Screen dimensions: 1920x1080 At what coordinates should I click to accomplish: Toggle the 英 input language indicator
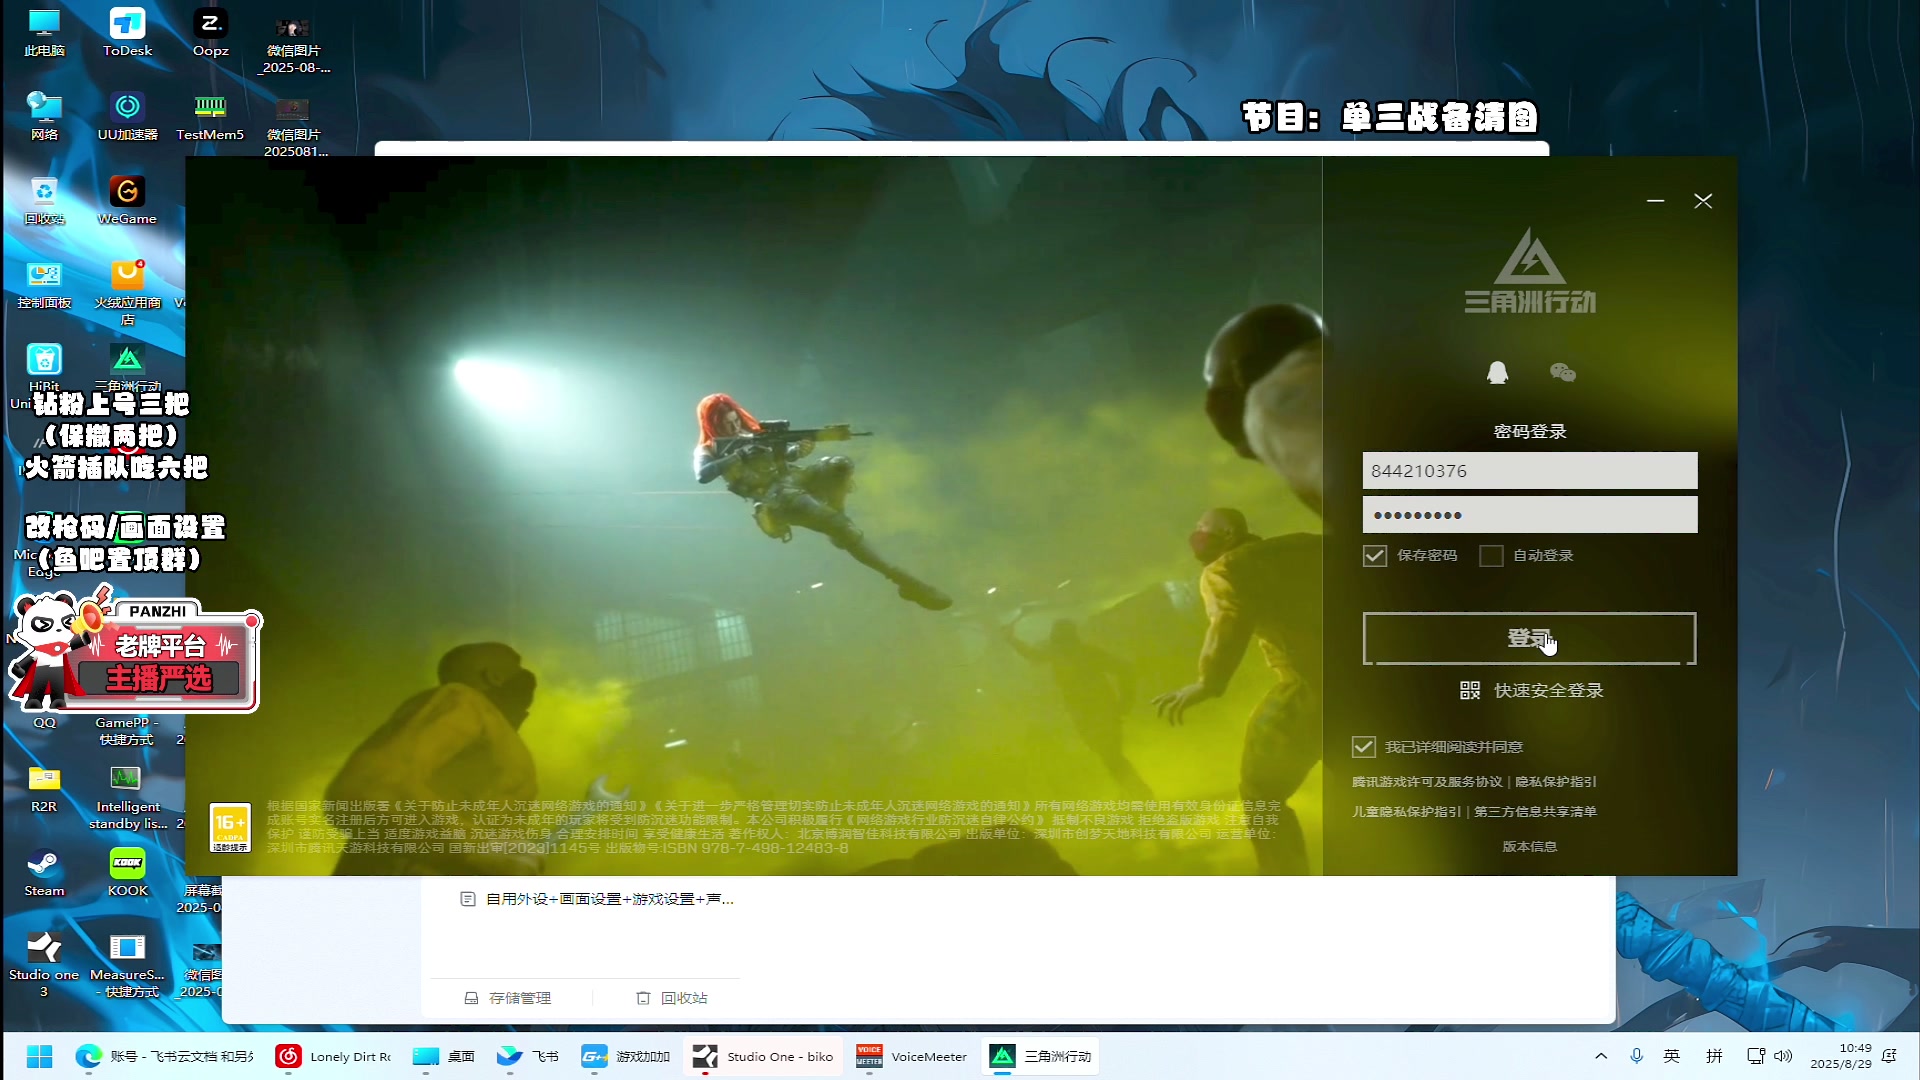(x=1672, y=1056)
